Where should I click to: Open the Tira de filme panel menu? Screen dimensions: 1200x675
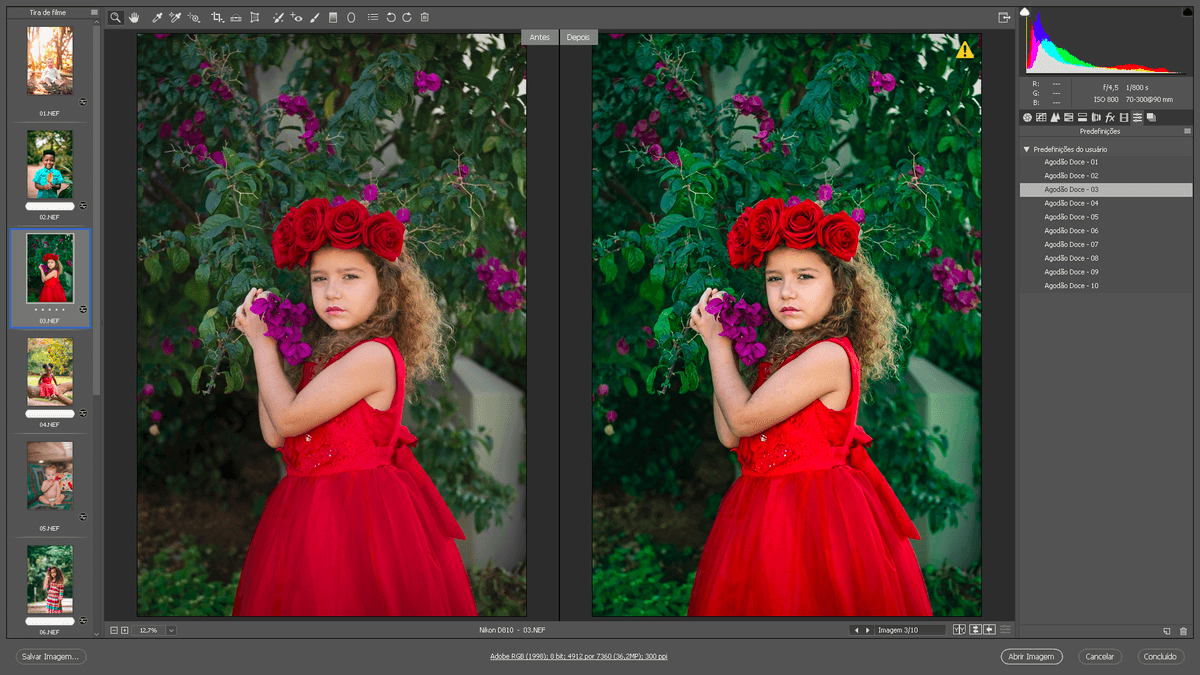point(94,13)
